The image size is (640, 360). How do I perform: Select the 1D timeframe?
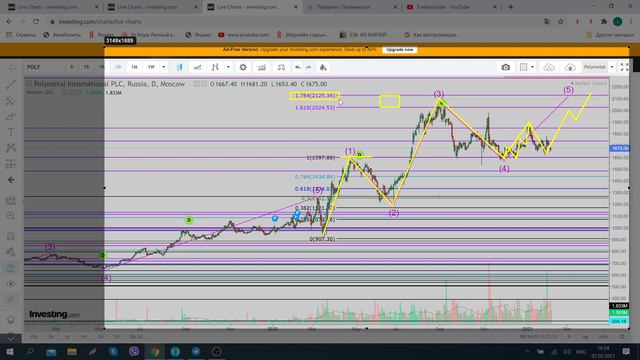tap(118, 67)
